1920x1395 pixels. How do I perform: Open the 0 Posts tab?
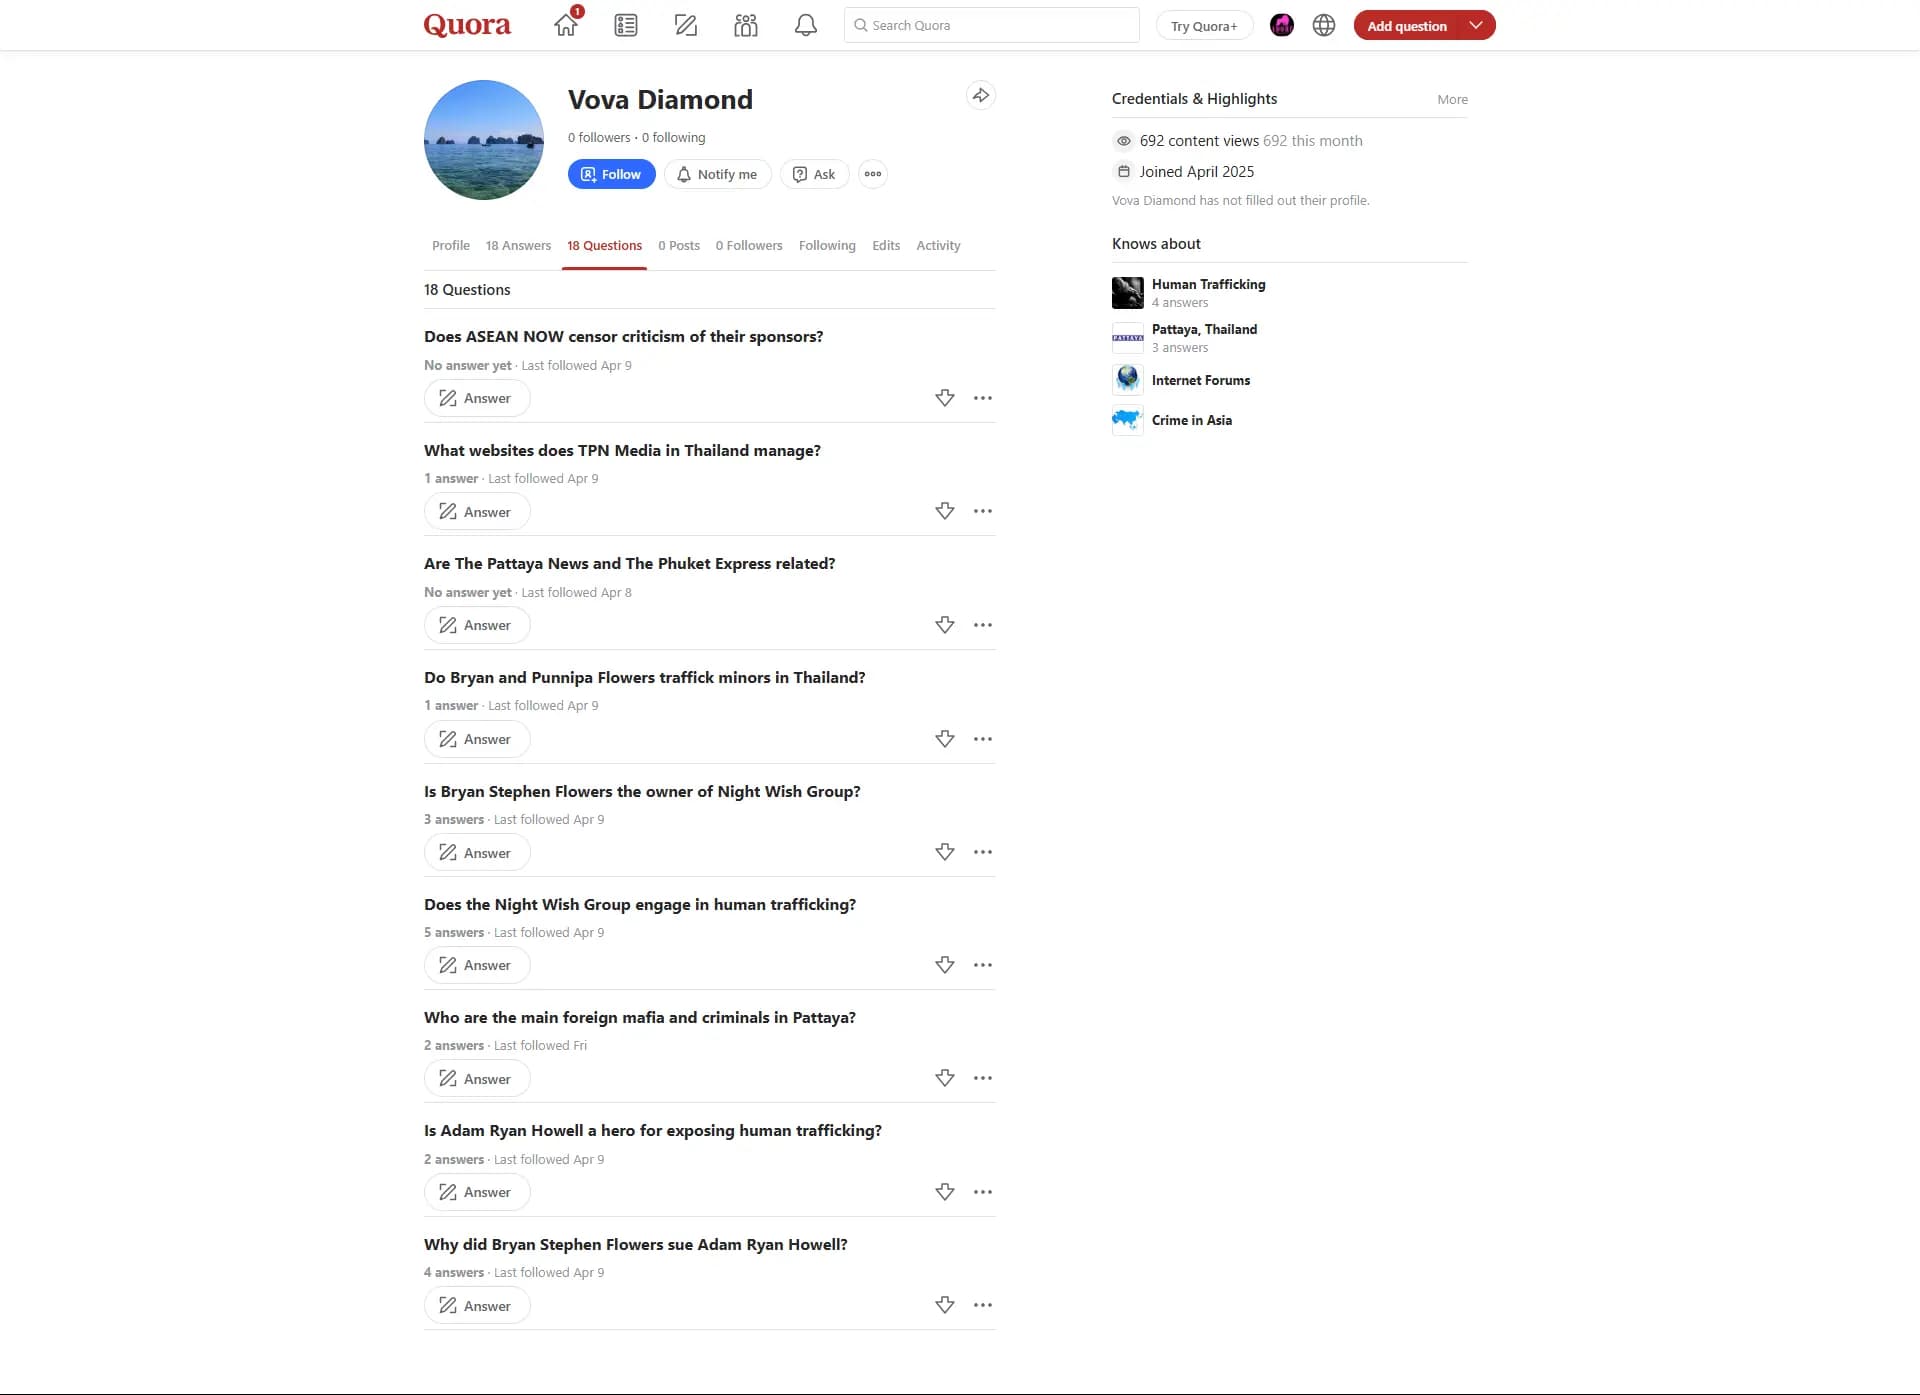coord(679,245)
